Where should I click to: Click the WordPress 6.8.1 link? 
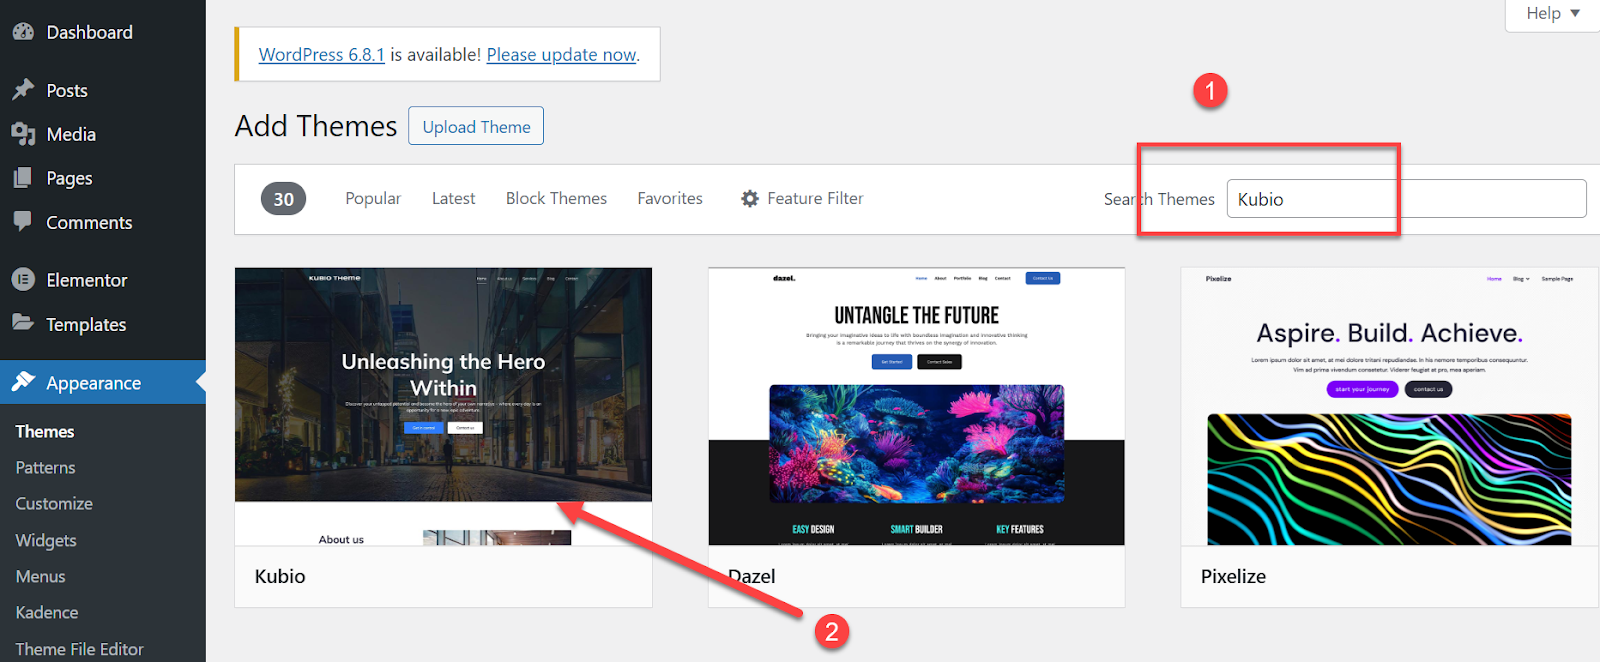coord(321,55)
